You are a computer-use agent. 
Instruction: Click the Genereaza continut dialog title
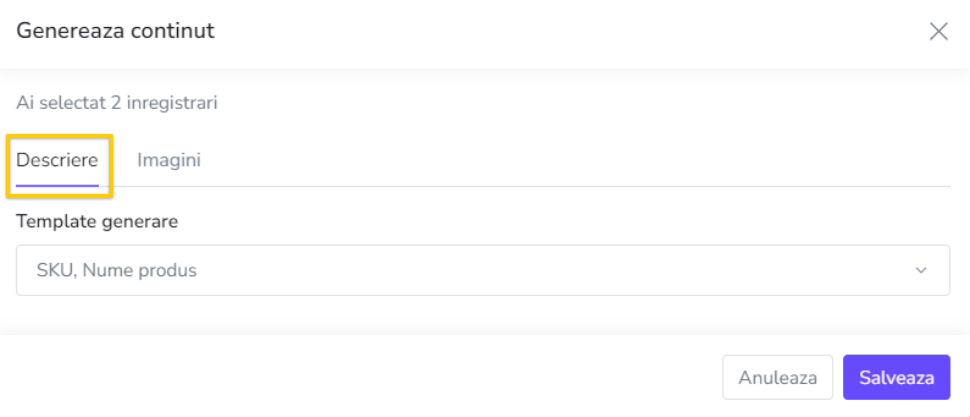click(115, 31)
